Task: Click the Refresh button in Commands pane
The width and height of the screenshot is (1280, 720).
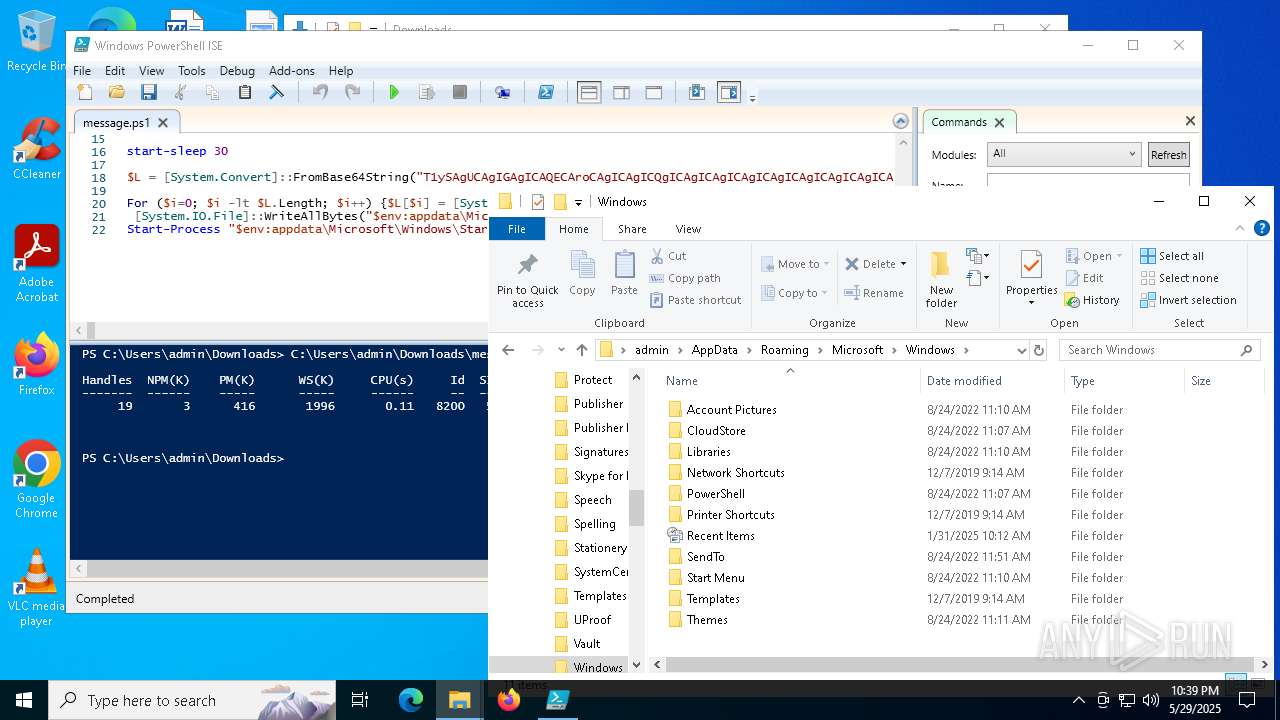Action: pos(1168,154)
